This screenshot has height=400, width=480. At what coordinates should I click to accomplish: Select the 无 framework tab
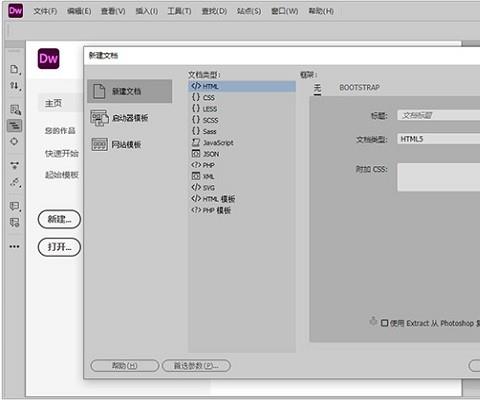(317, 88)
